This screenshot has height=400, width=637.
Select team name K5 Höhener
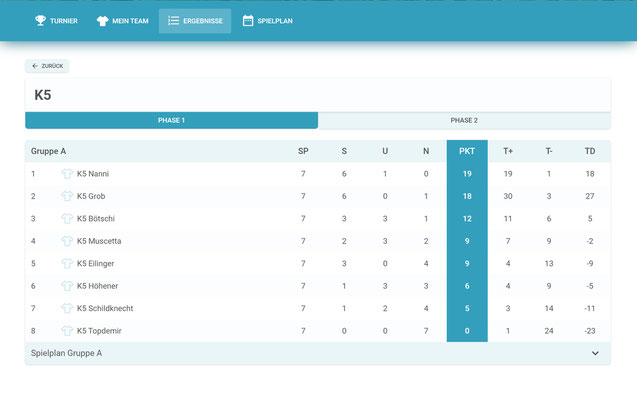(98, 286)
